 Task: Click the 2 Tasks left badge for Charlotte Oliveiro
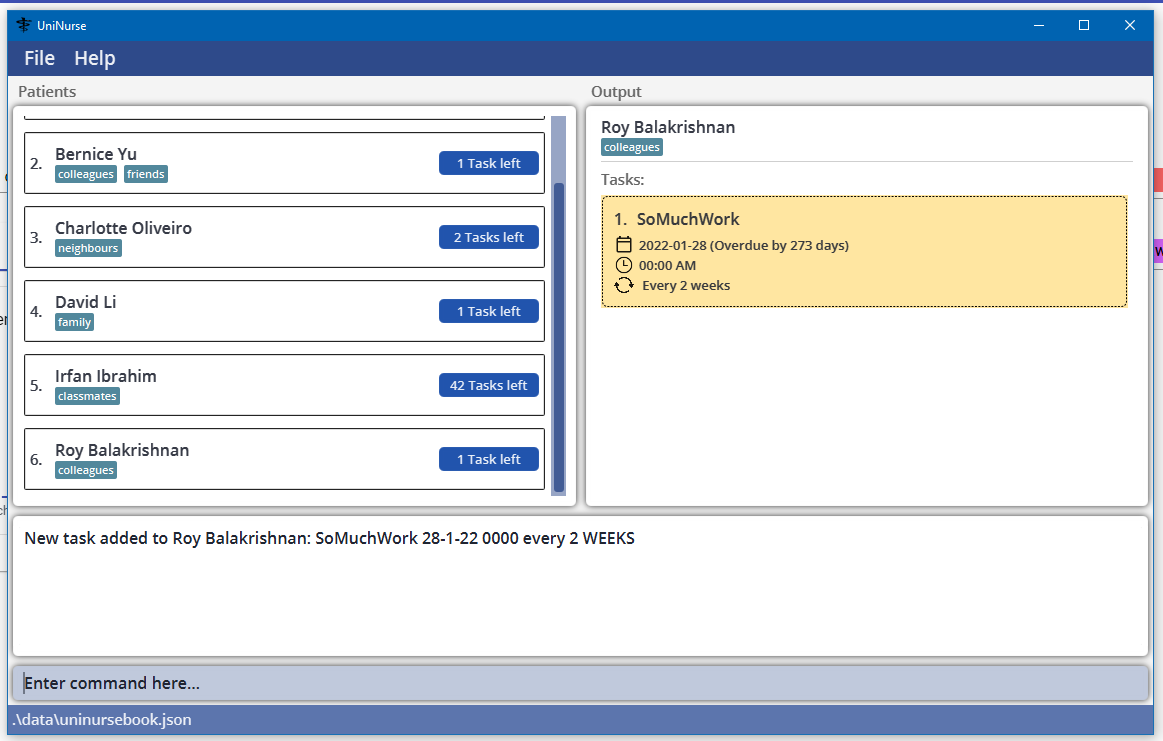click(489, 237)
